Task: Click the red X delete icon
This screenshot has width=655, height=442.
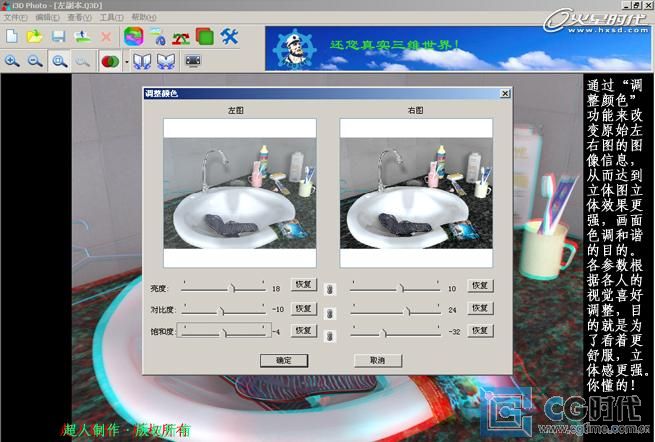Action: [x=106, y=37]
